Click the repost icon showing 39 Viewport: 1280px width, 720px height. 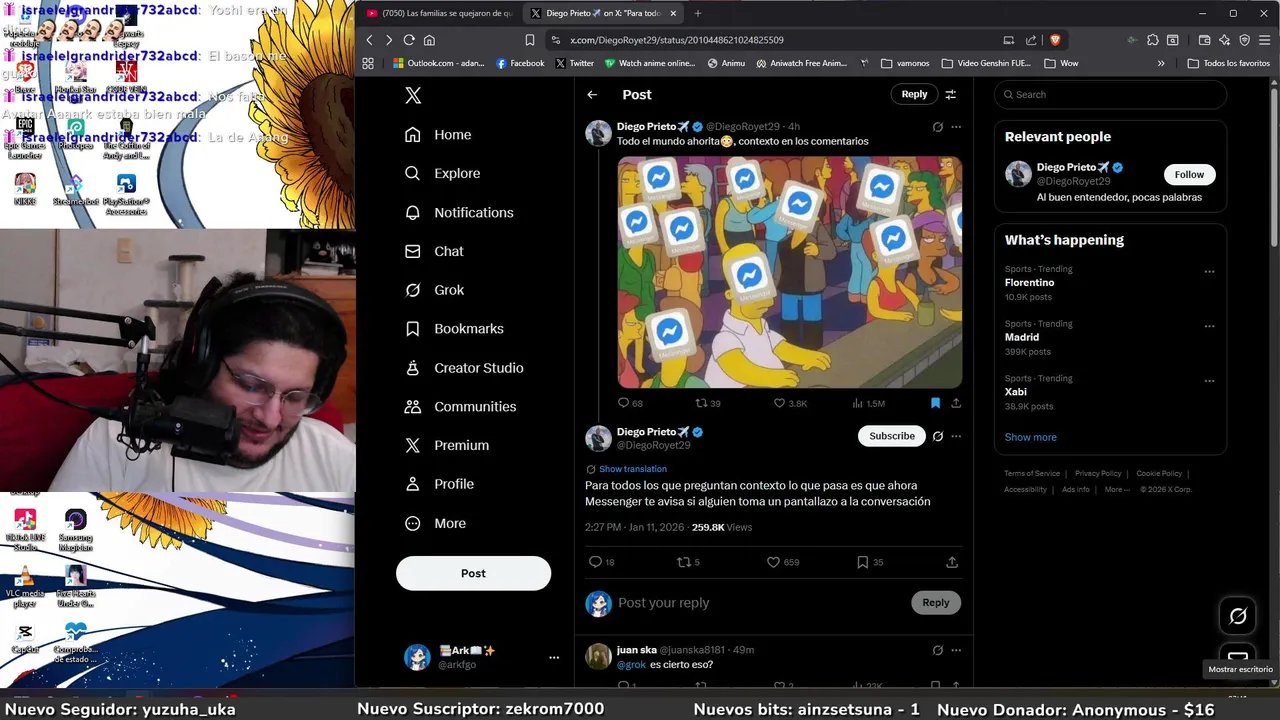click(708, 403)
